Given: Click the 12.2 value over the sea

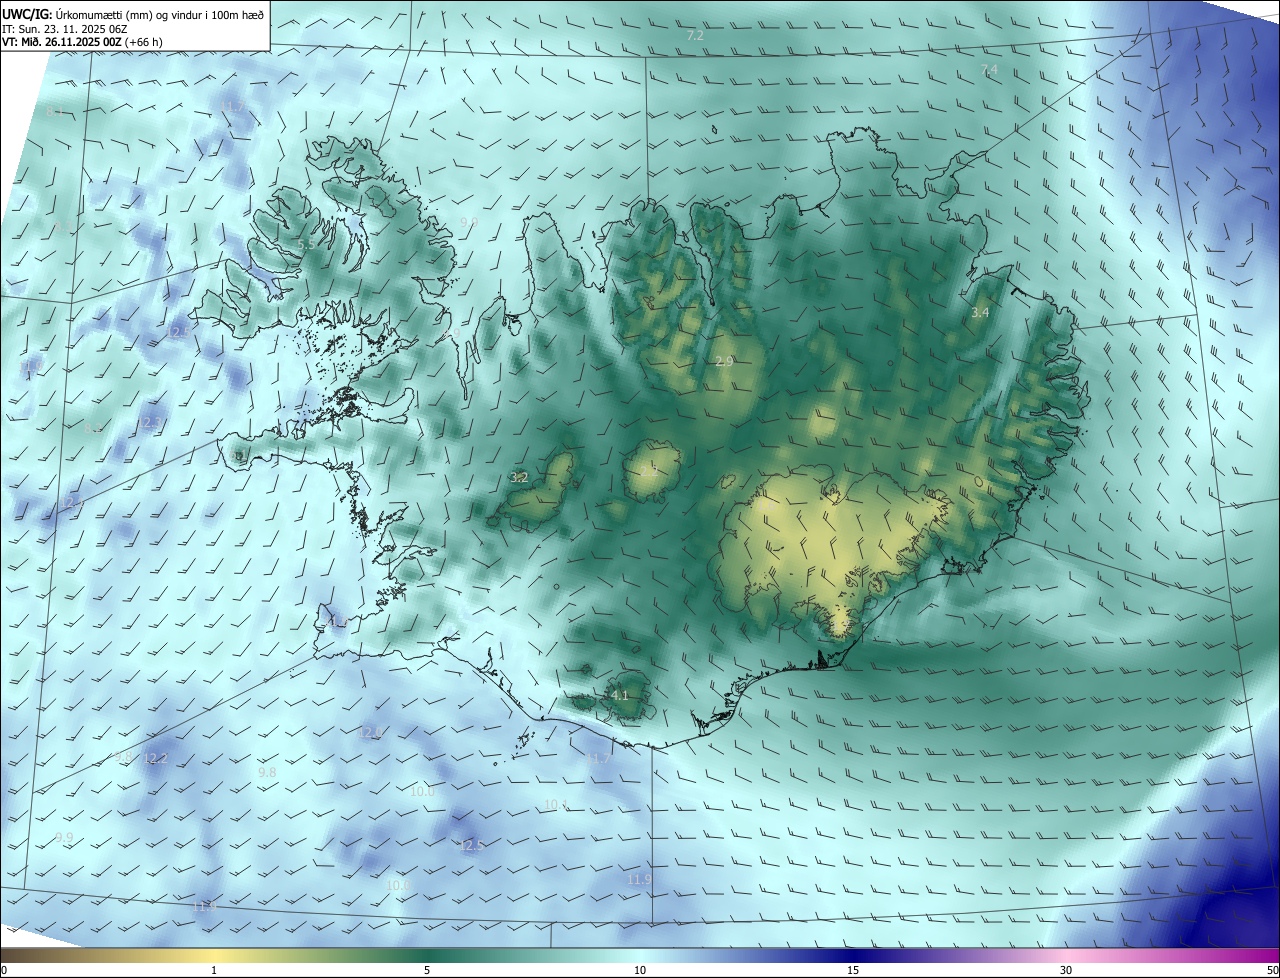Looking at the screenshot, I should point(156,758).
